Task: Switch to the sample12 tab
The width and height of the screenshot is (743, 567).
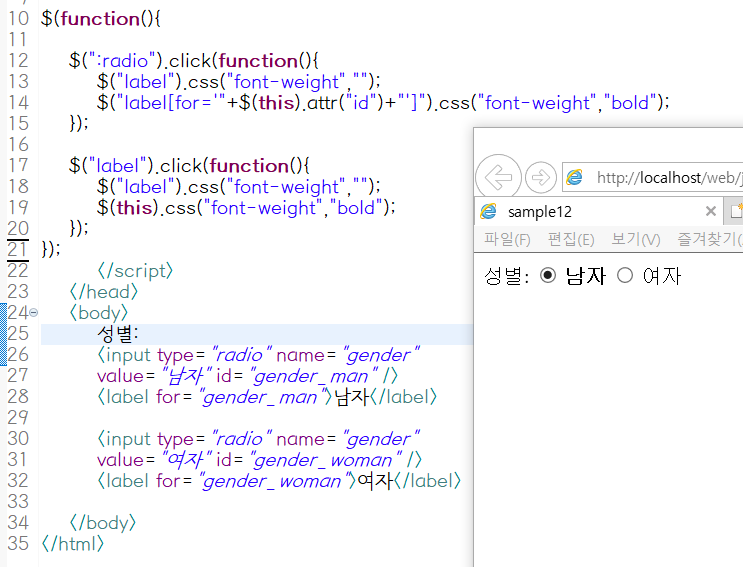Action: tap(598, 211)
